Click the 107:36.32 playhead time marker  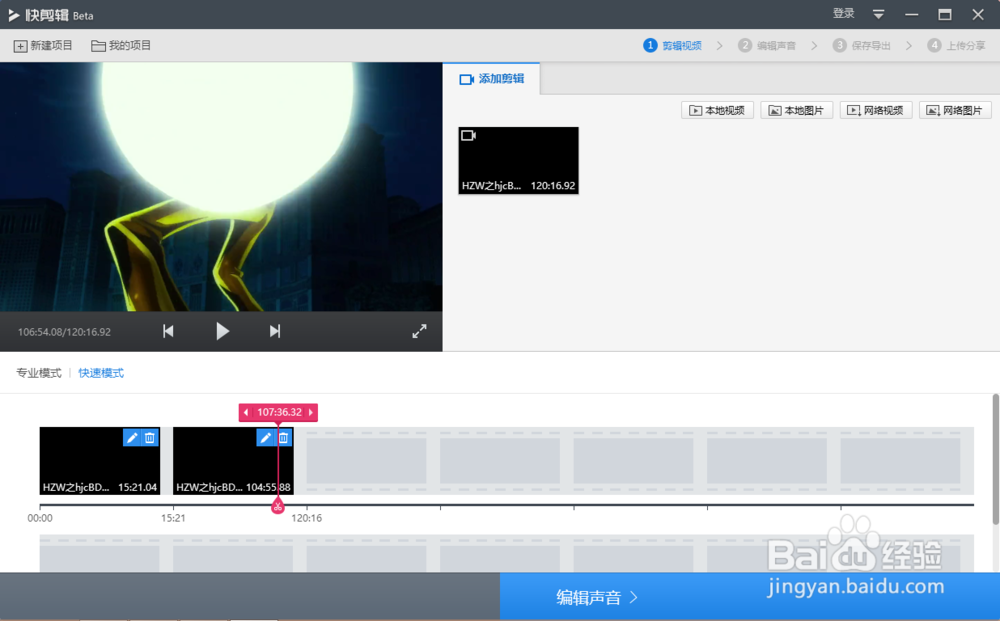coord(279,413)
